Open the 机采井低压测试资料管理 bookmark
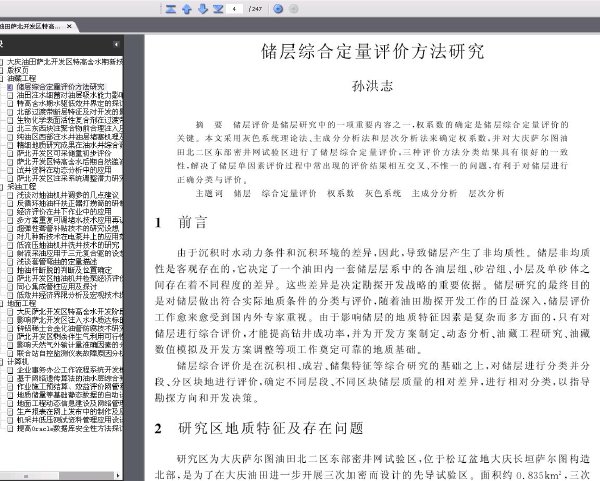This screenshot has height=481, width=600. pyautogui.click(x=70, y=420)
